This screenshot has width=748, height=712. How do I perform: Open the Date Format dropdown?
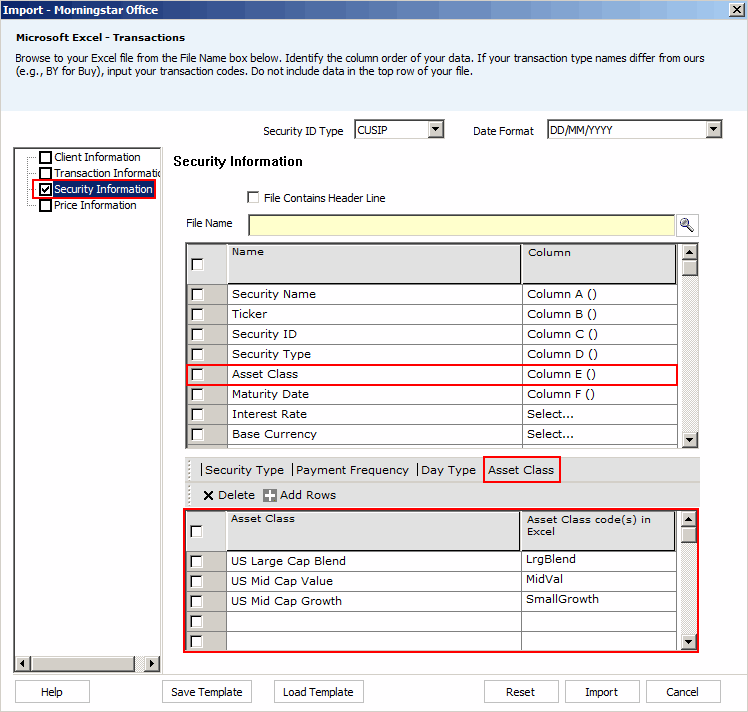click(x=713, y=130)
